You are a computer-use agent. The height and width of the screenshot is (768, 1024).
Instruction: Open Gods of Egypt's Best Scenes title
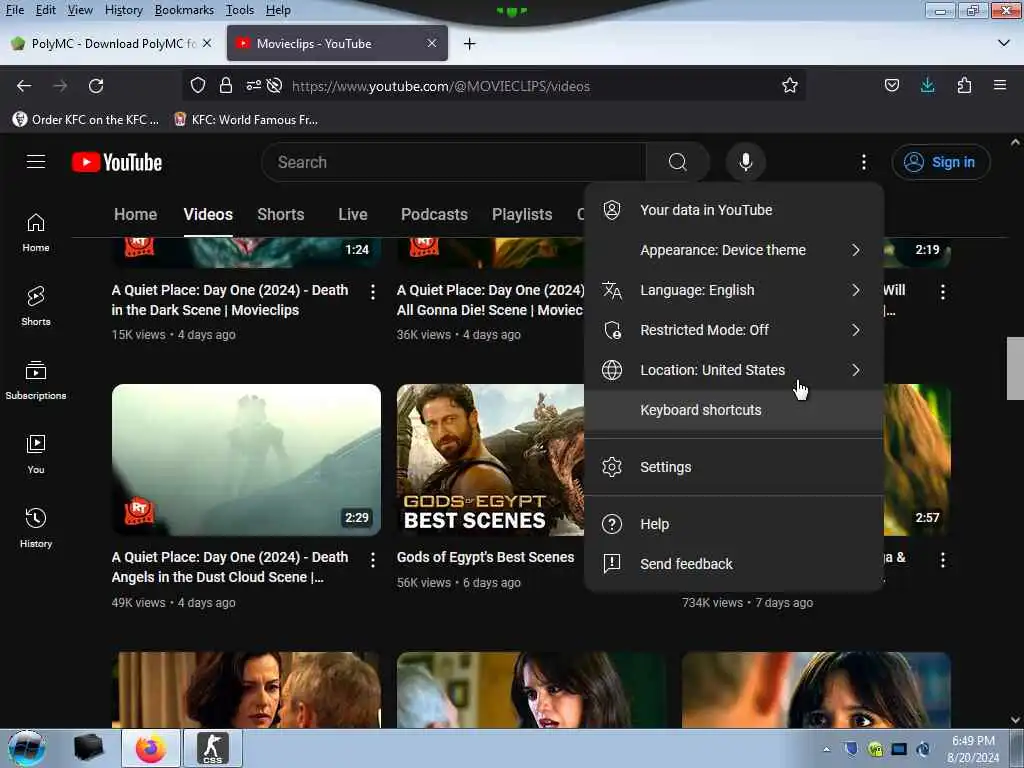[x=485, y=557]
